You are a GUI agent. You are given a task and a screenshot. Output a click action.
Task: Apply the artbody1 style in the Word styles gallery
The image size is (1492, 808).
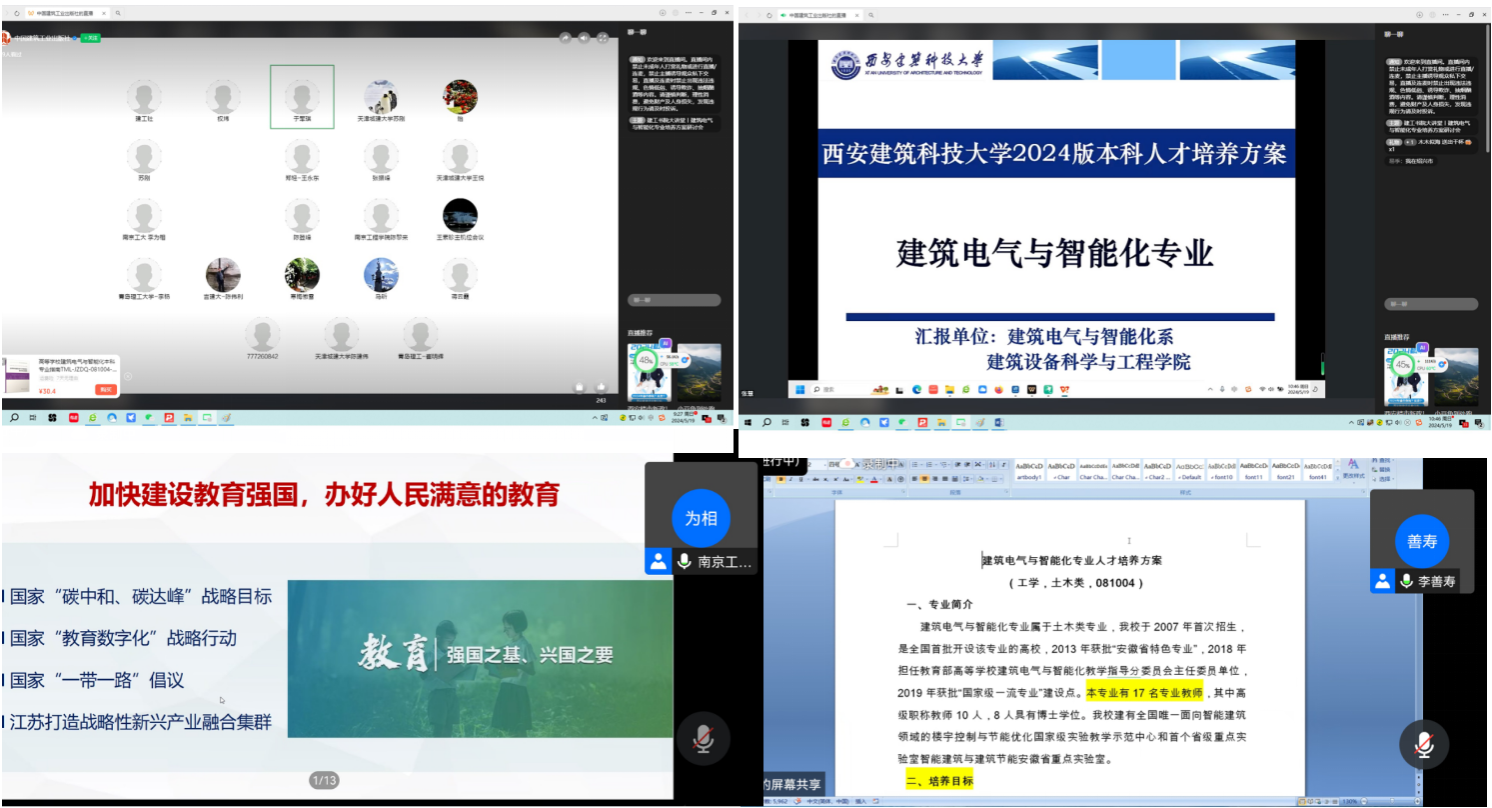pyautogui.click(x=1029, y=470)
